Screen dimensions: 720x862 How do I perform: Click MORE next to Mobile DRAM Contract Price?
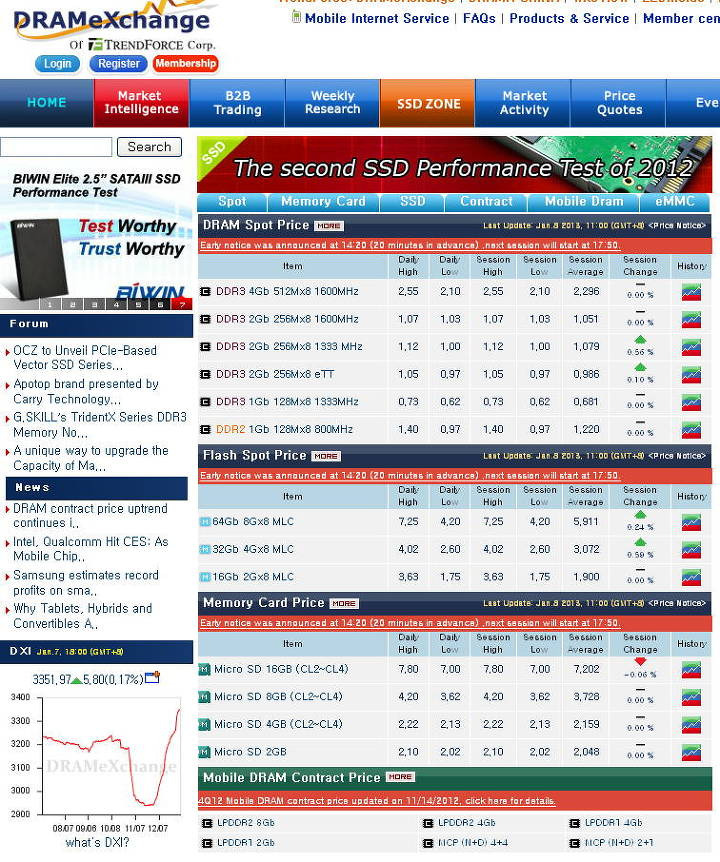[400, 777]
